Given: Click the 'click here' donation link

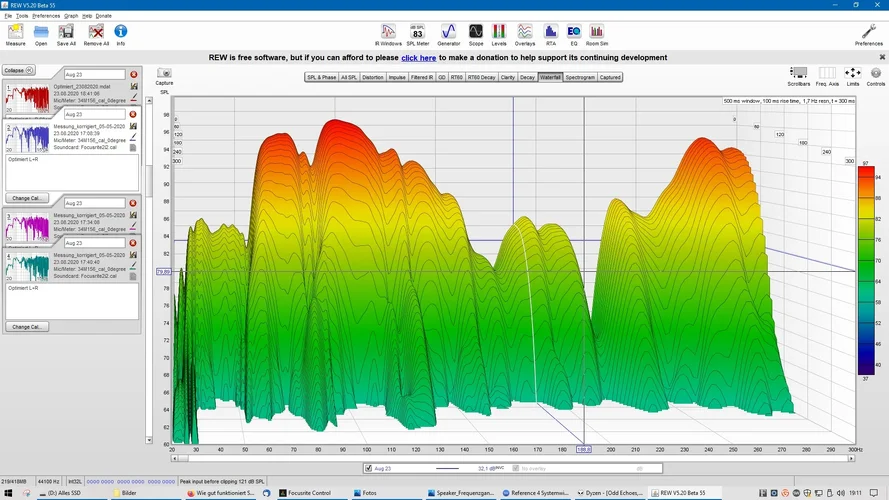Looking at the screenshot, I should point(418,58).
